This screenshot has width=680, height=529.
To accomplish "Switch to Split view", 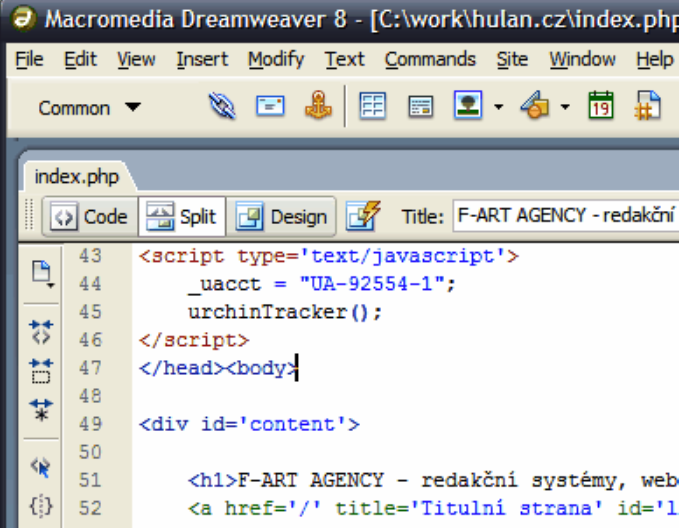I will (x=182, y=216).
